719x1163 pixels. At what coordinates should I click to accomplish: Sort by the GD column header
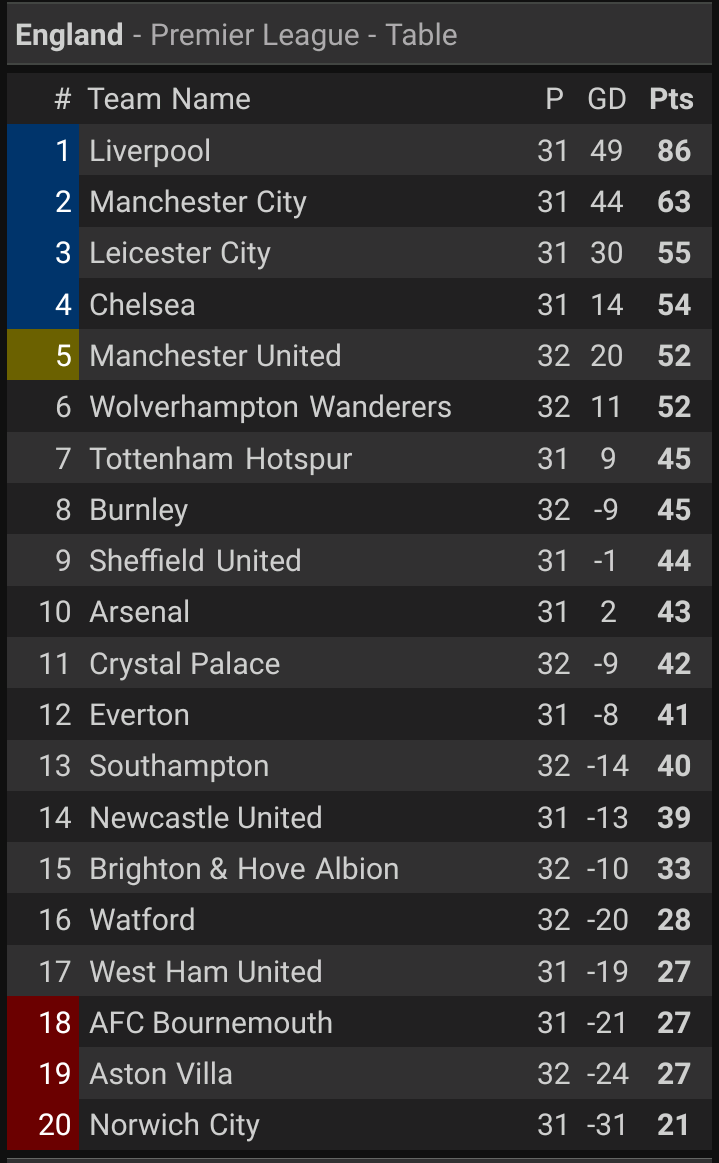pos(606,99)
